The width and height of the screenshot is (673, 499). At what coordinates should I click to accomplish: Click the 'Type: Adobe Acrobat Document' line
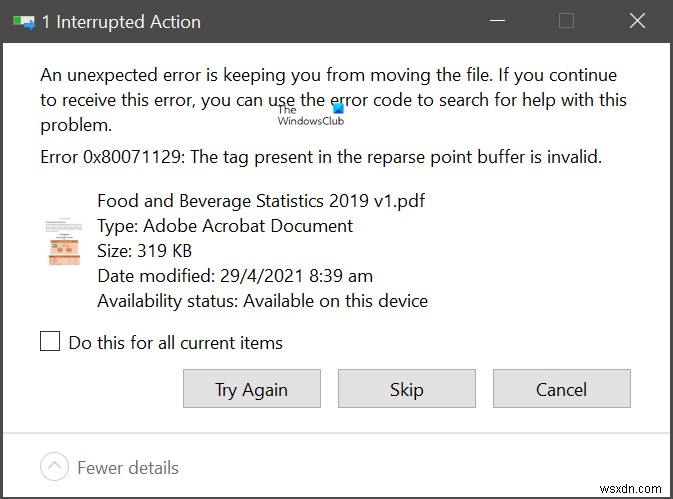coord(225,225)
